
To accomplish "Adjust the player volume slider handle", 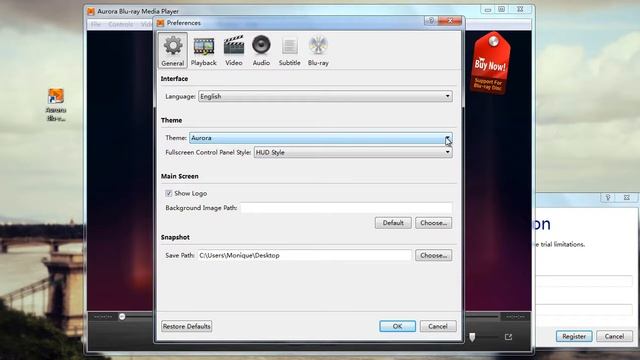I will point(472,337).
